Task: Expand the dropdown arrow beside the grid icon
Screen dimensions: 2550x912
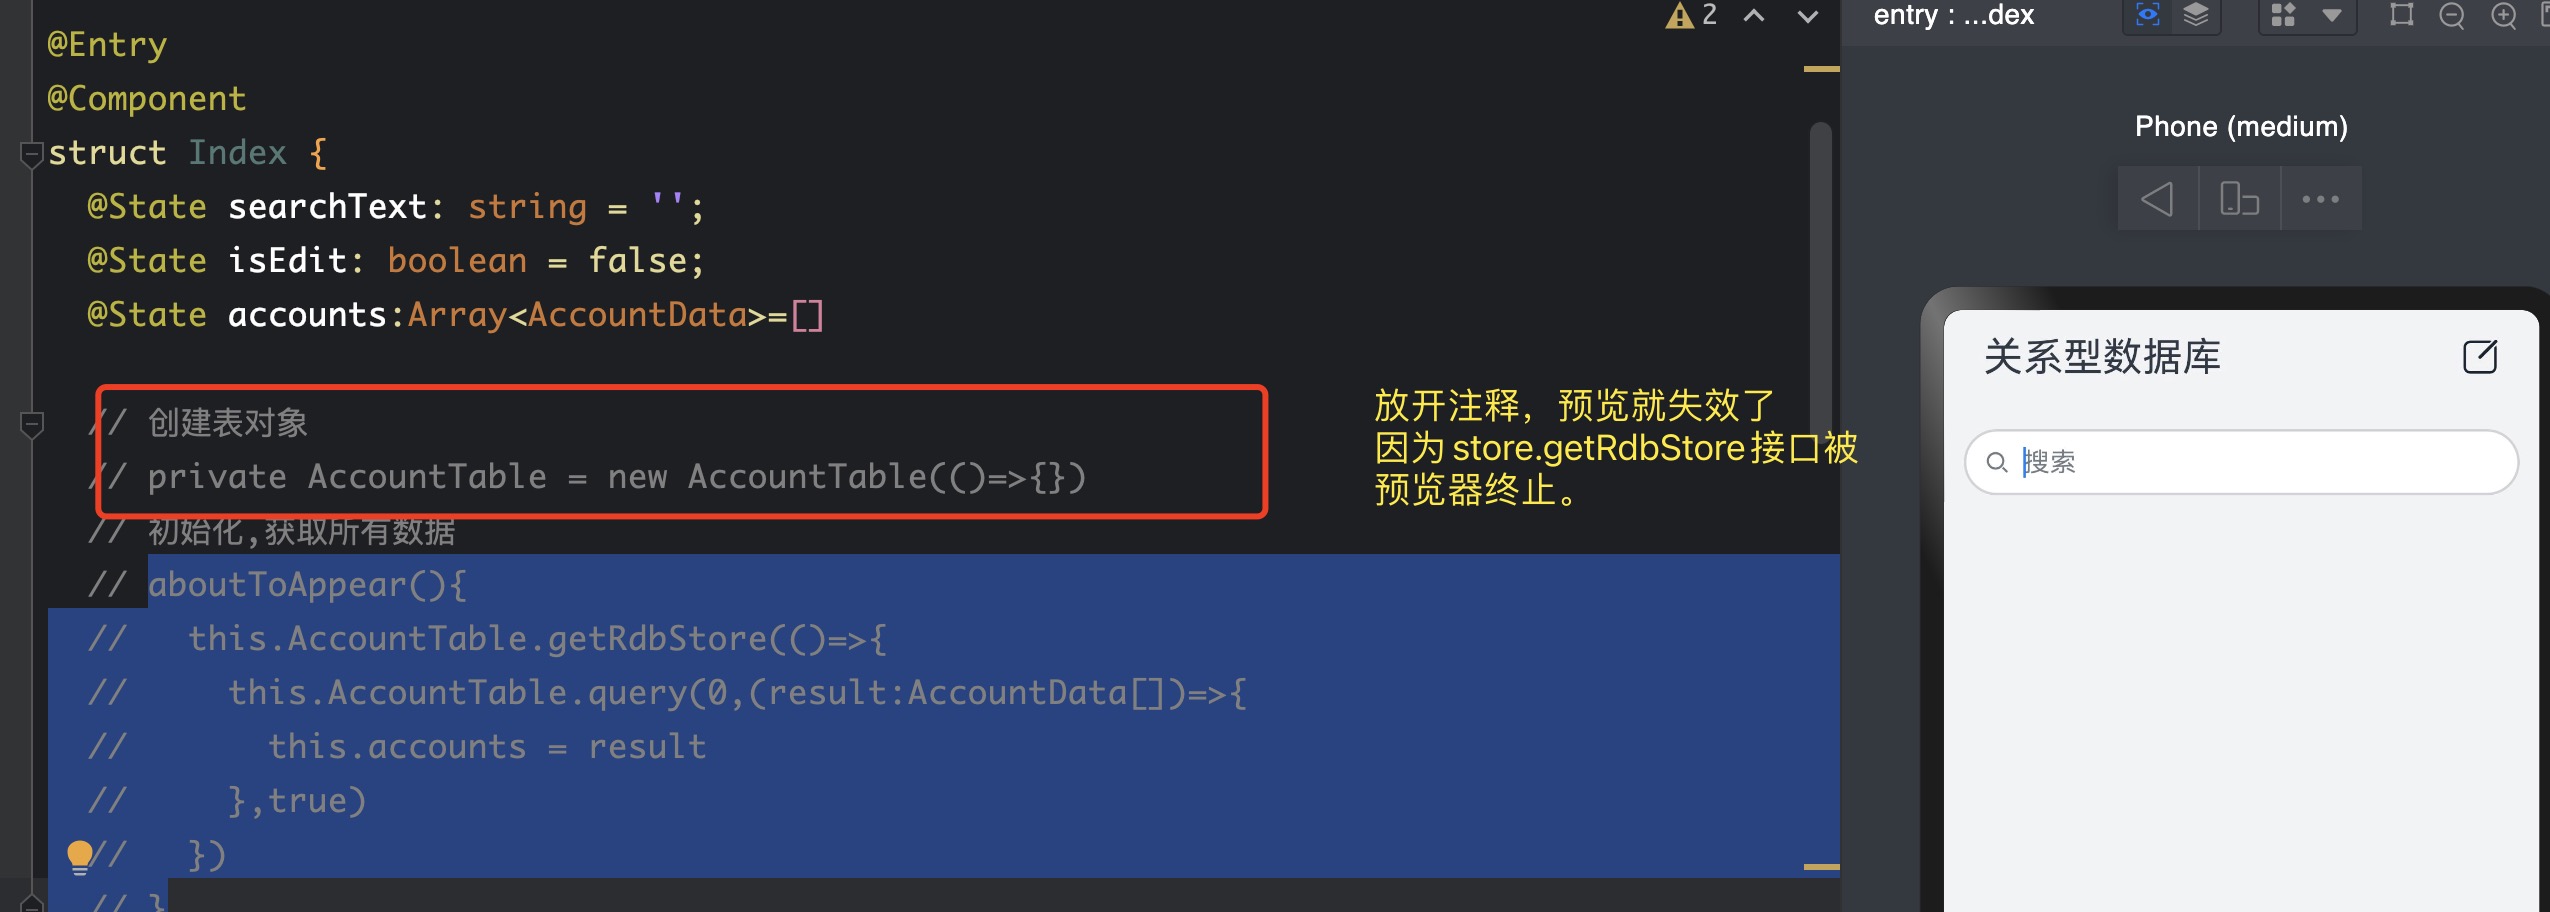Action: (x=2332, y=15)
